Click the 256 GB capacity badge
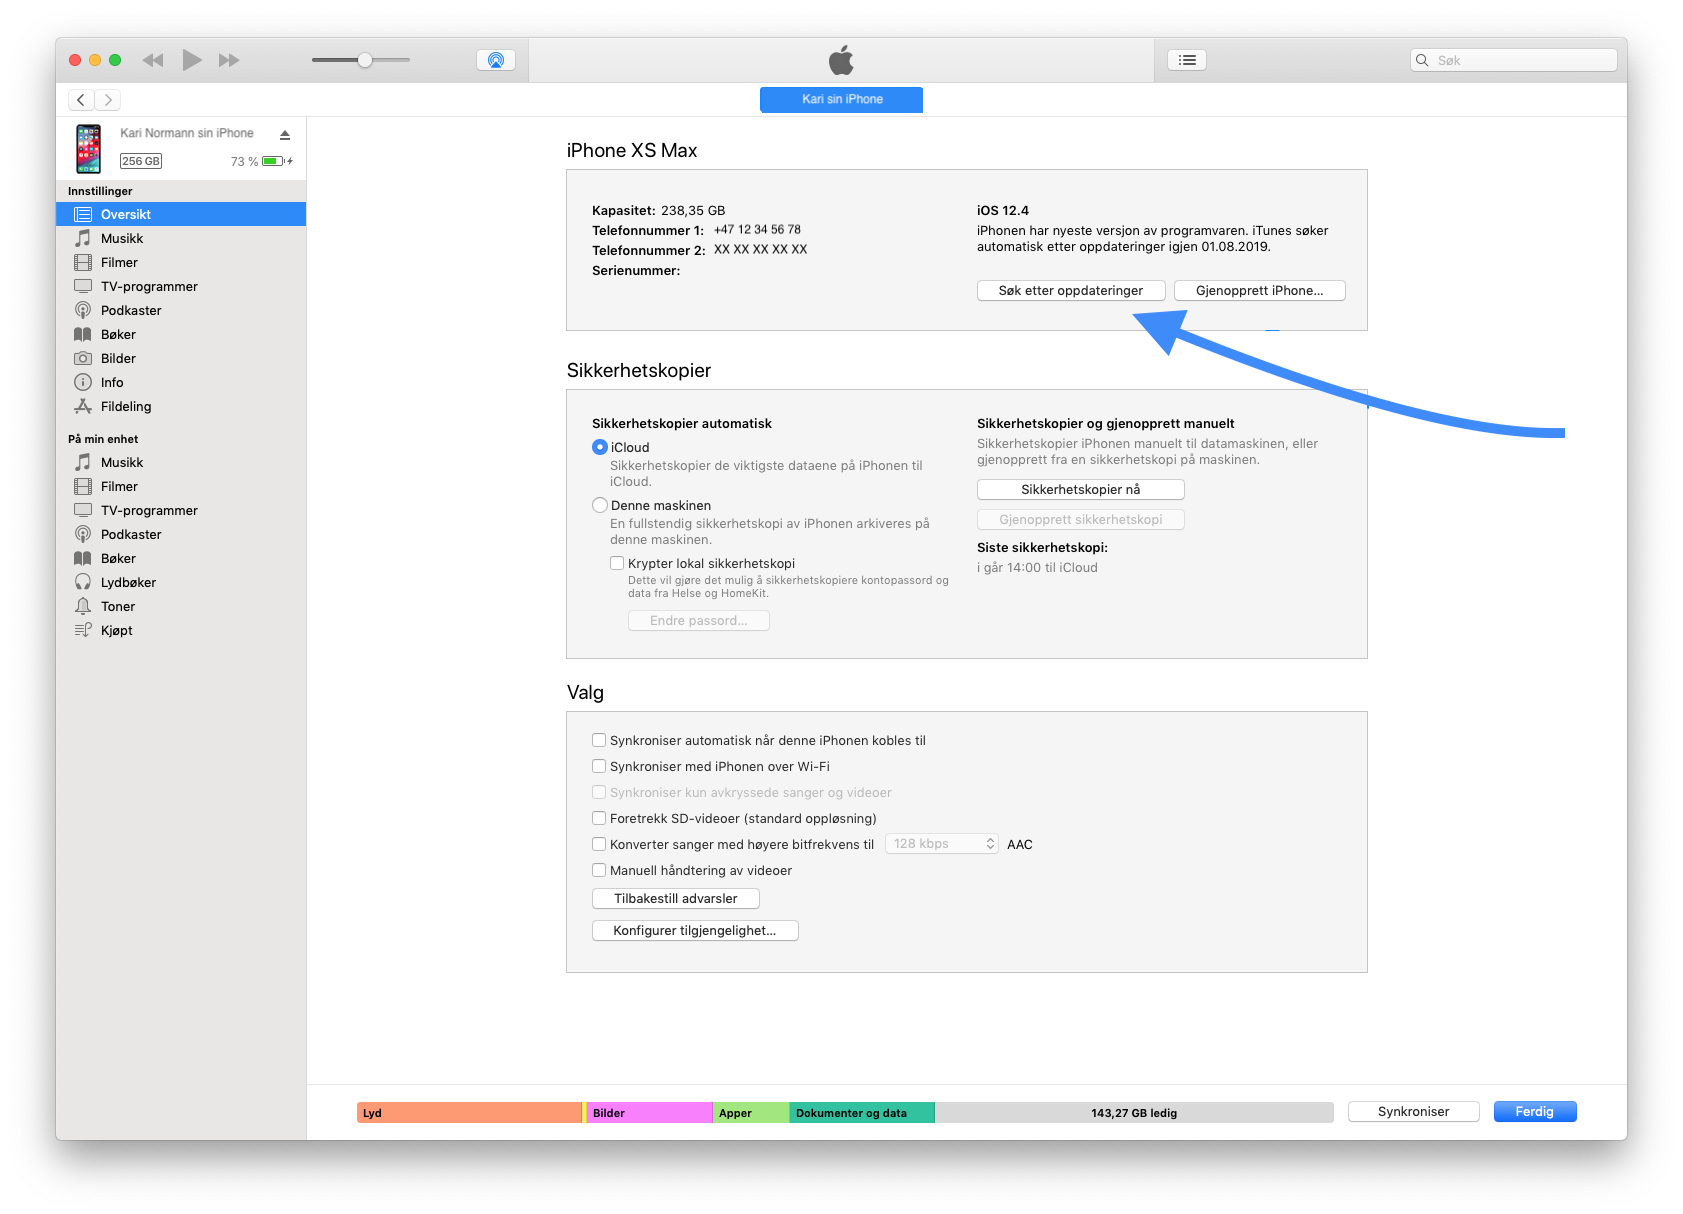The width and height of the screenshot is (1683, 1214). click(141, 161)
